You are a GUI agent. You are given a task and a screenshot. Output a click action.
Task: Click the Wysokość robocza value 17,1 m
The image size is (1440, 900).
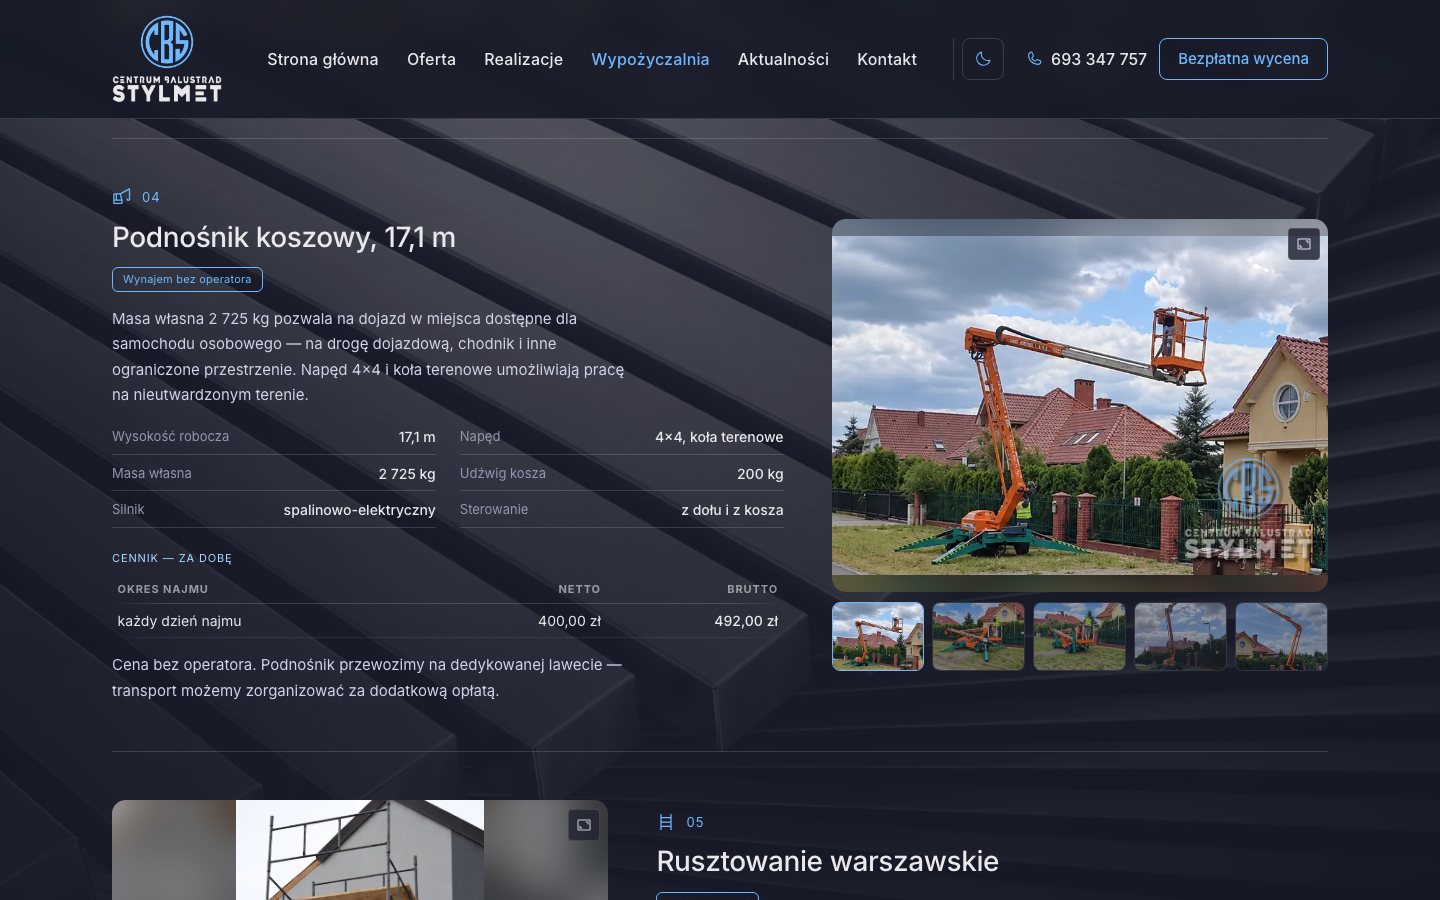click(417, 437)
